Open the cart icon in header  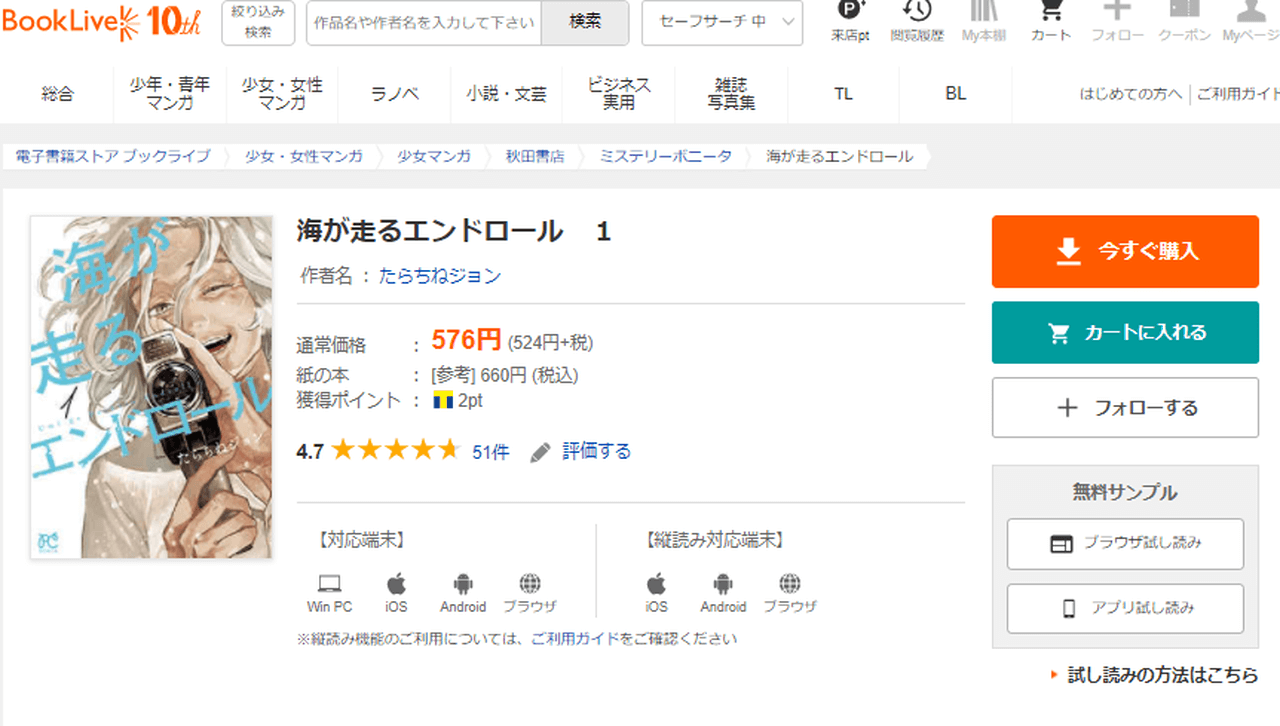pos(1050,14)
